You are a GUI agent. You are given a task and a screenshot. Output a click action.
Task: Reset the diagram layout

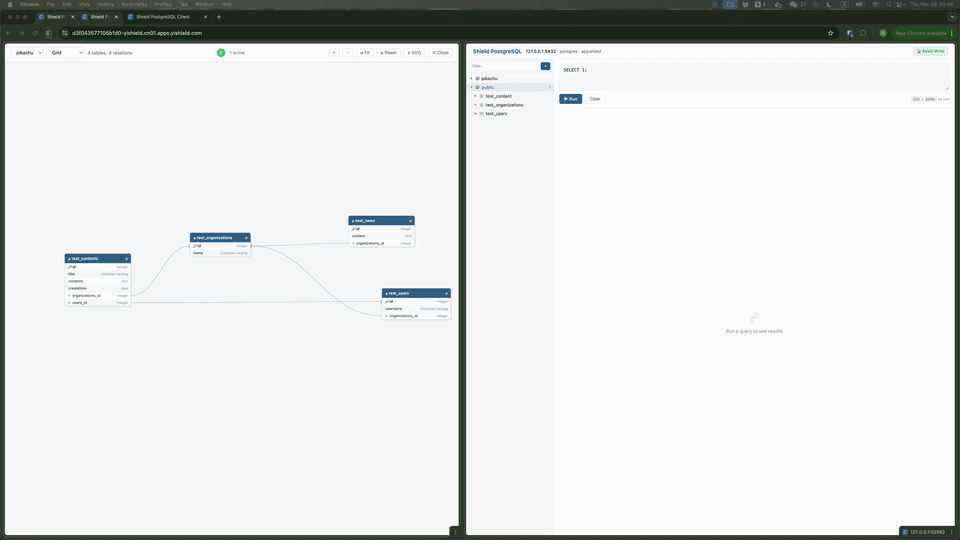tap(388, 53)
